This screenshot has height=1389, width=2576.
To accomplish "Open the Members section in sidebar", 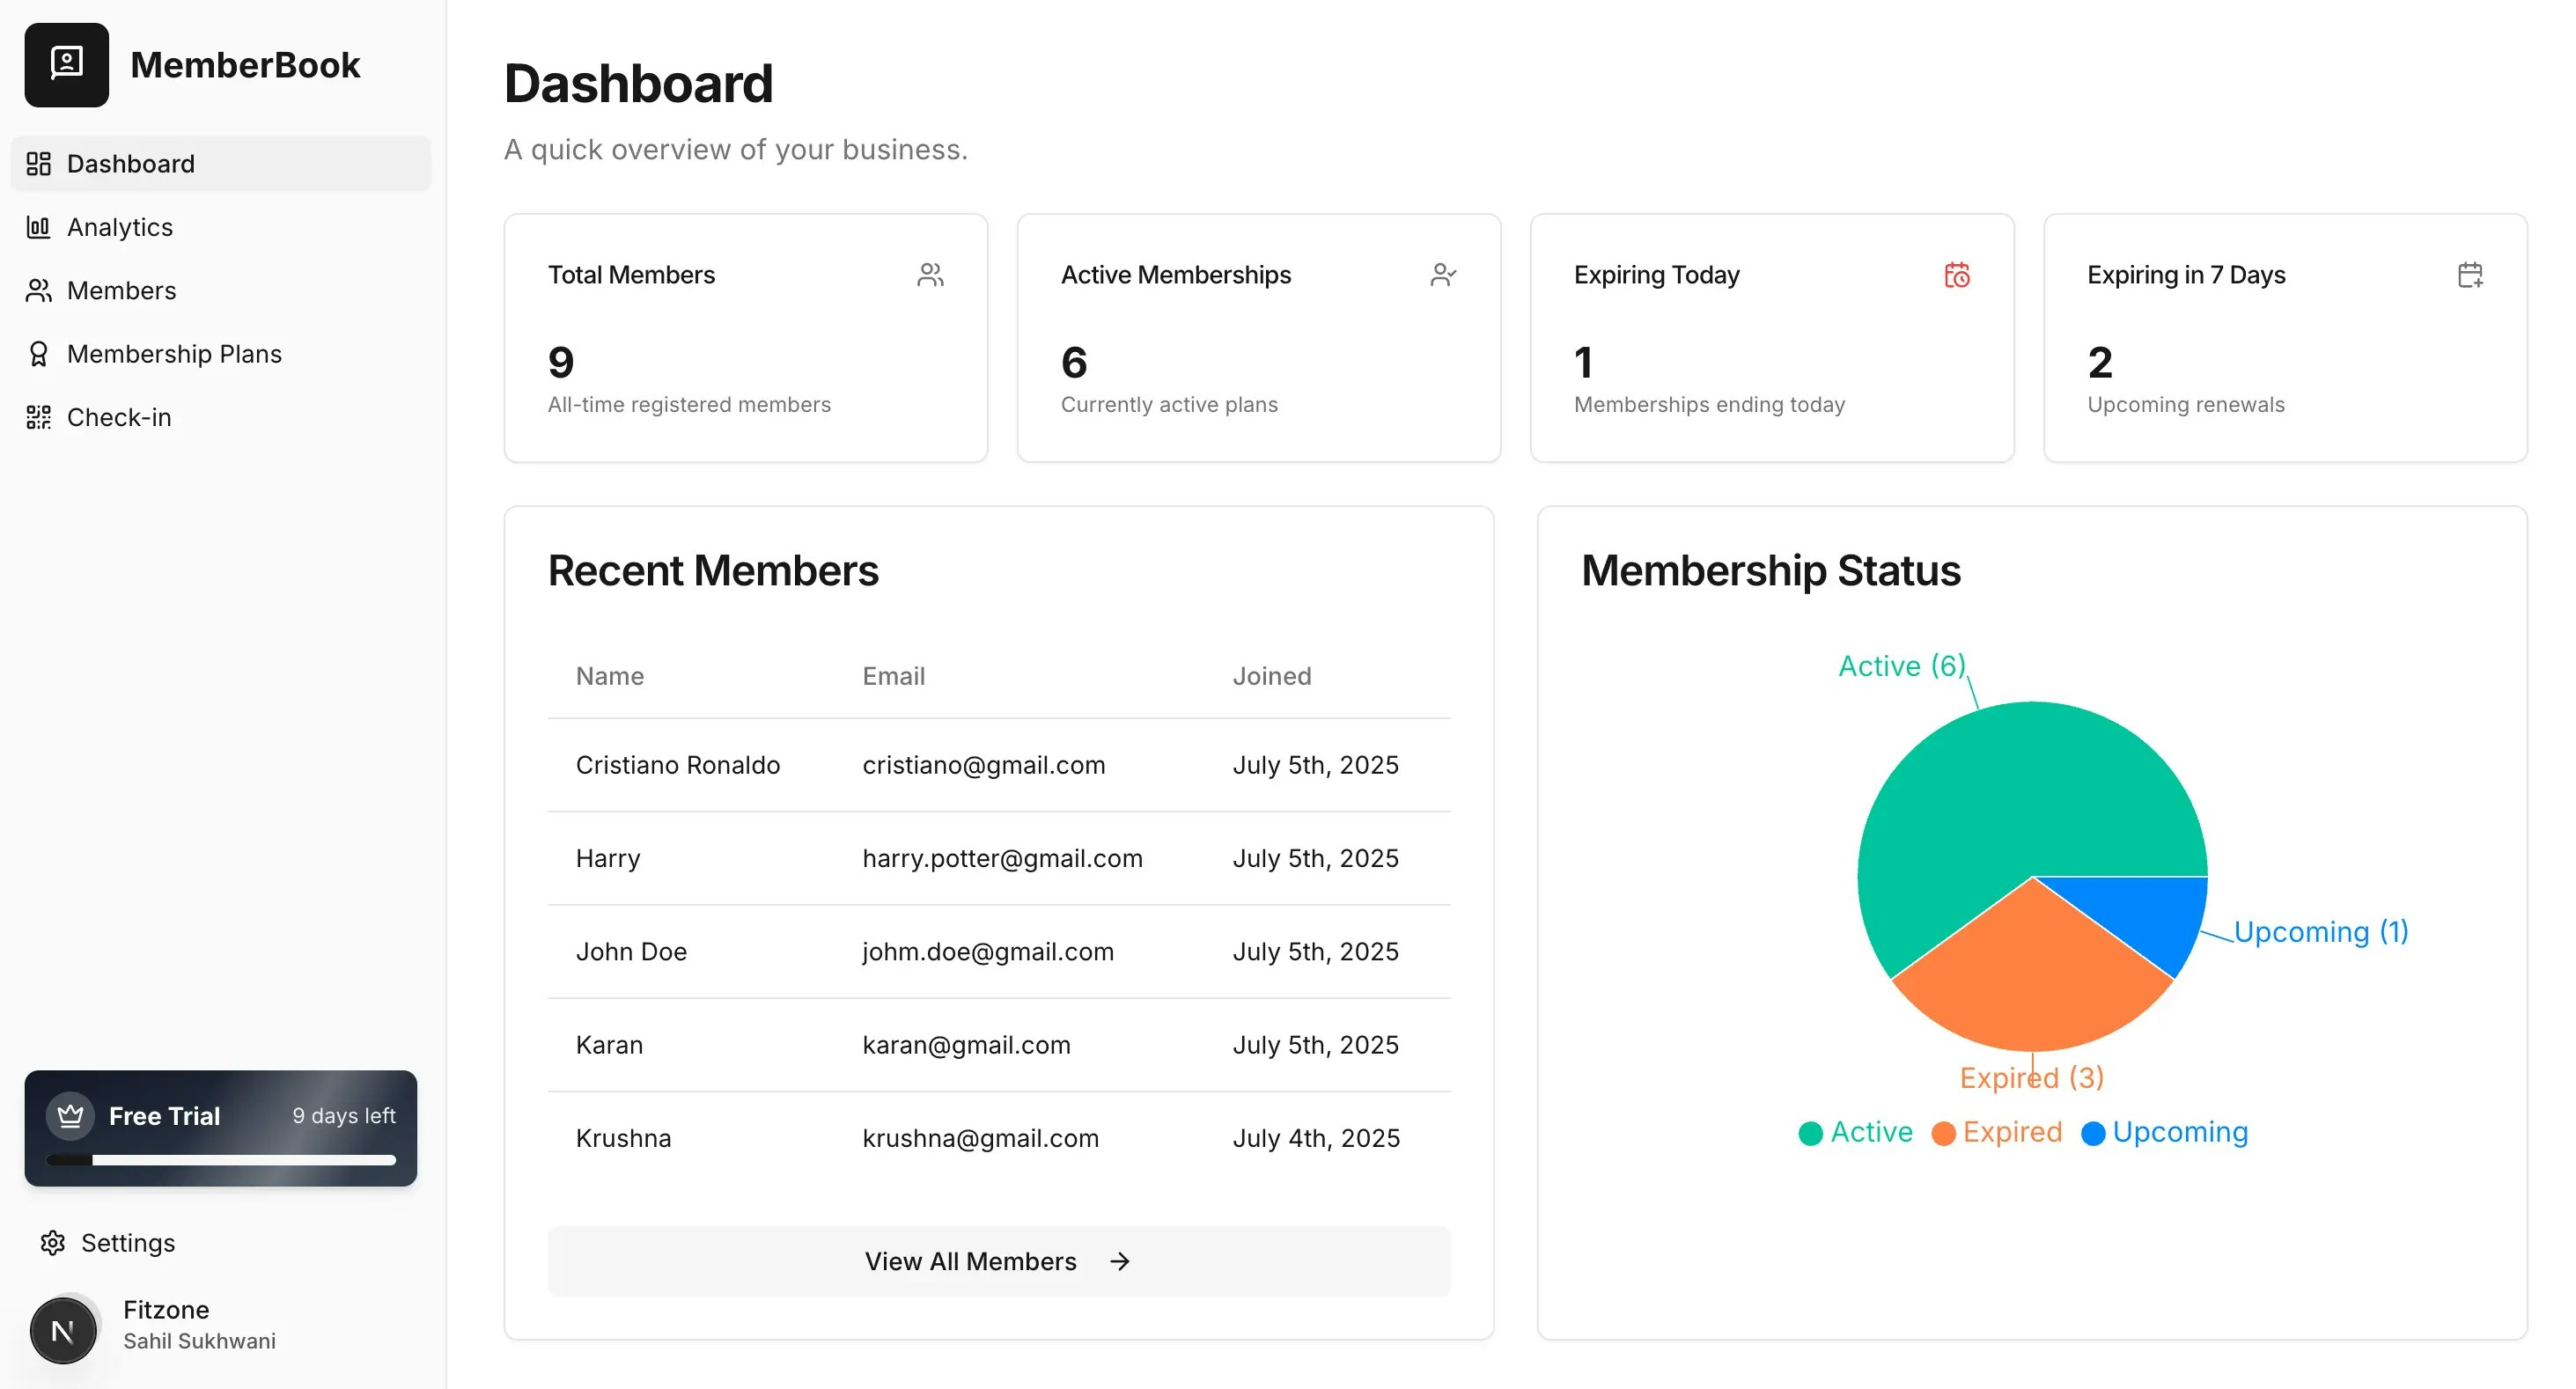I will [121, 290].
